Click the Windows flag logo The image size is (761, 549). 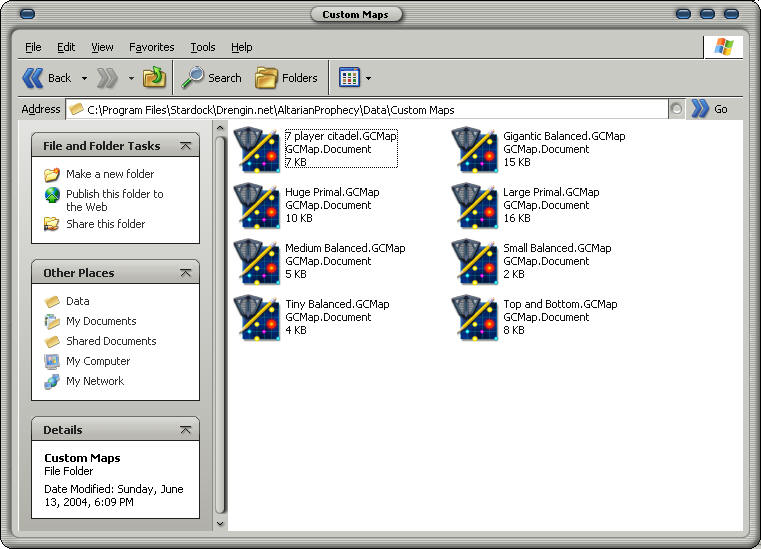tap(723, 47)
